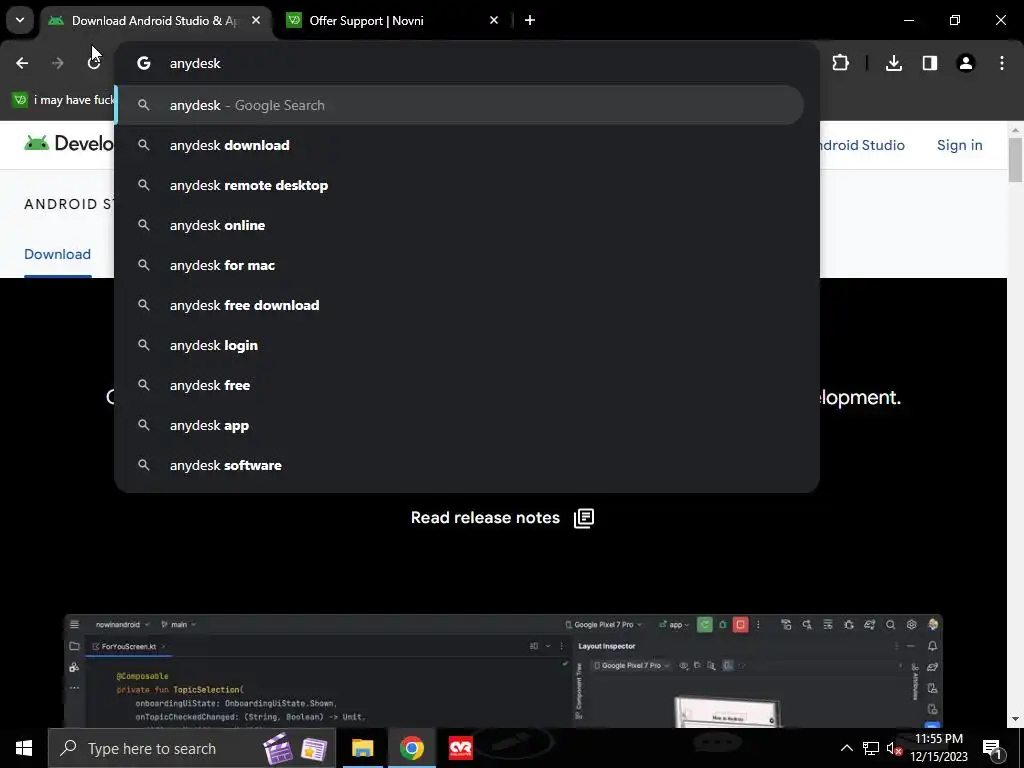This screenshot has width=1024, height=768.
Task: Open File Explorer from the taskbar
Action: (x=362, y=748)
